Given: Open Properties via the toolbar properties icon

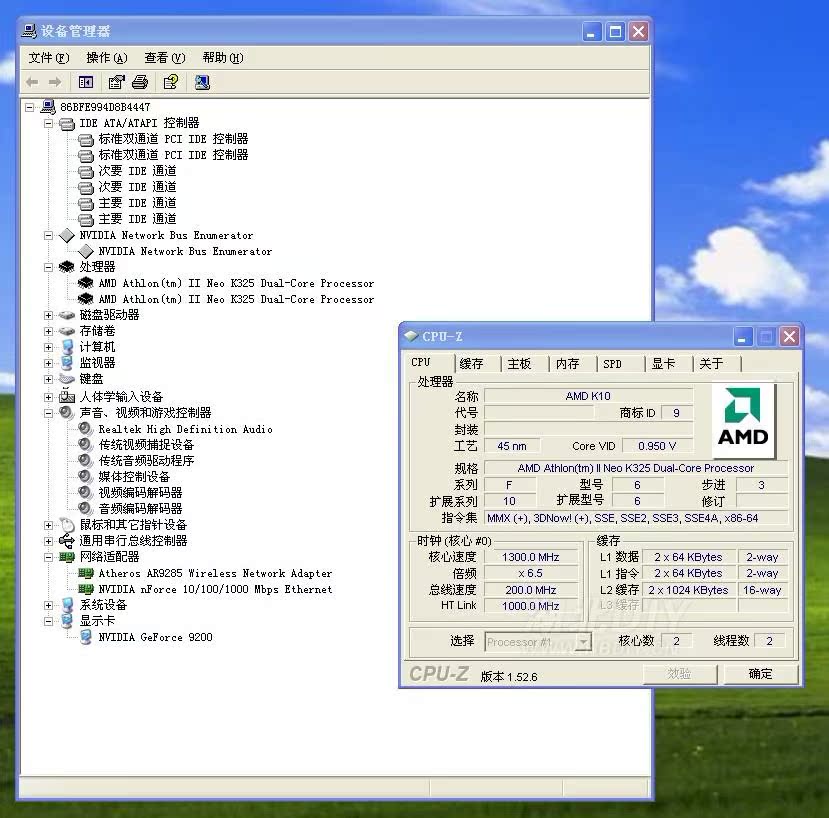Looking at the screenshot, I should point(116,82).
